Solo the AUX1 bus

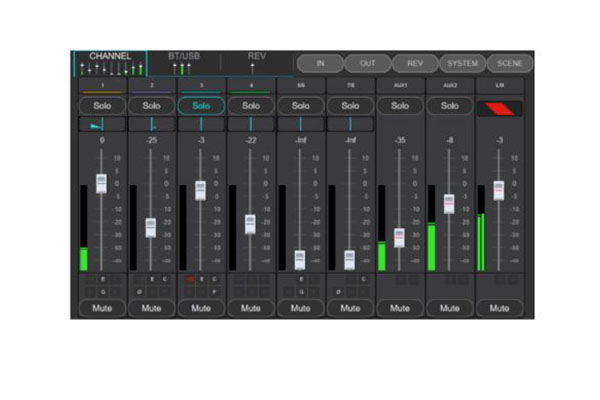[x=400, y=106]
